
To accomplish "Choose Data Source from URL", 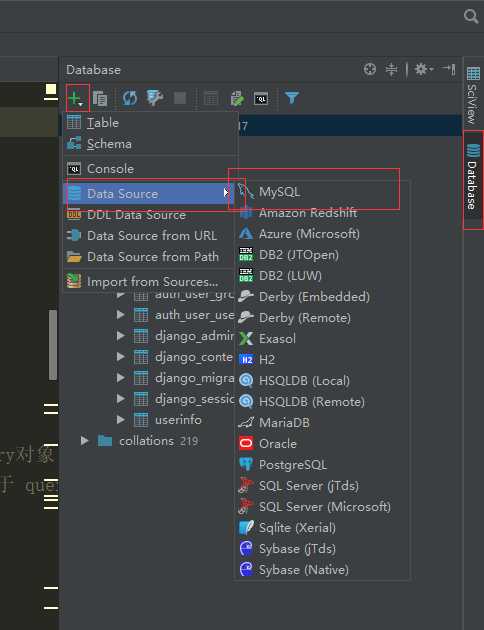I will tap(151, 235).
